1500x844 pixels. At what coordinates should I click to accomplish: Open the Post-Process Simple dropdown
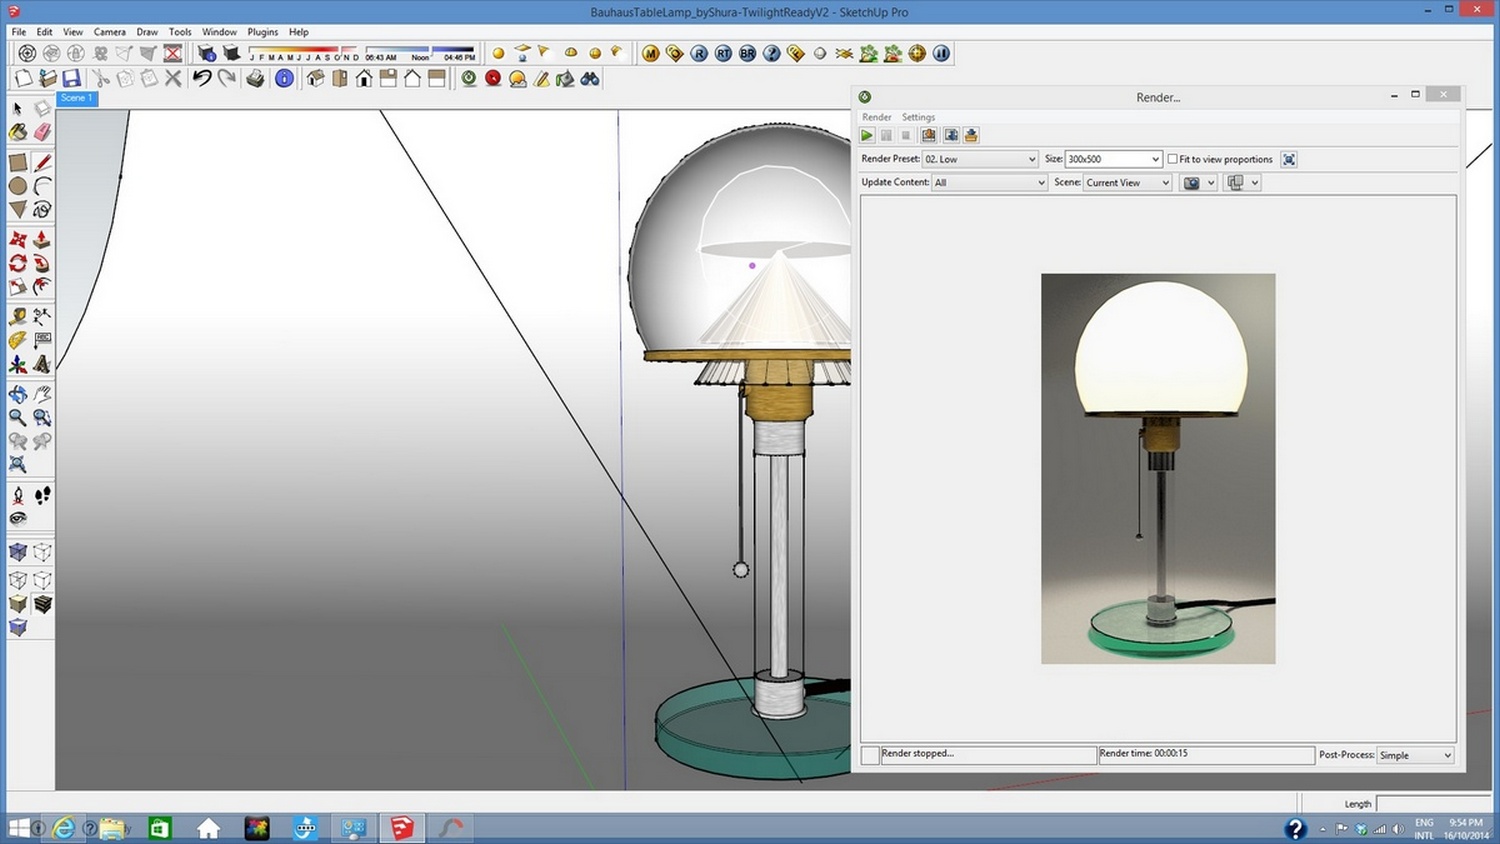click(1415, 755)
